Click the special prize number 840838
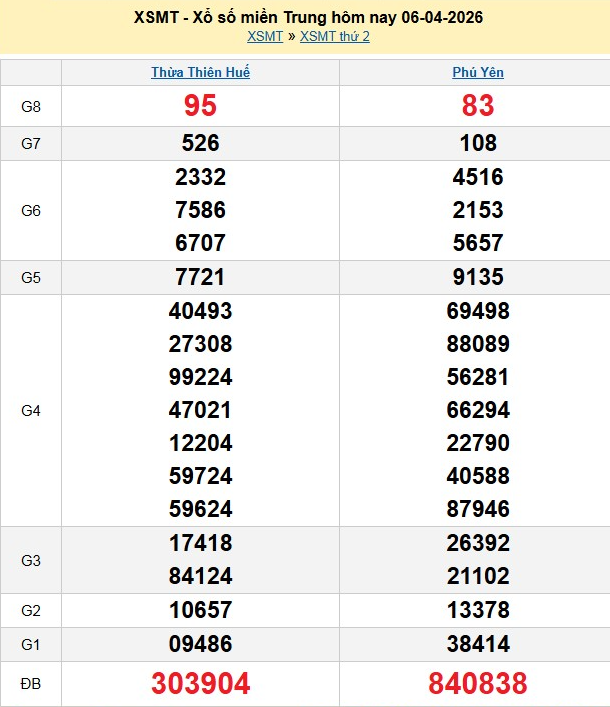 (x=477, y=683)
